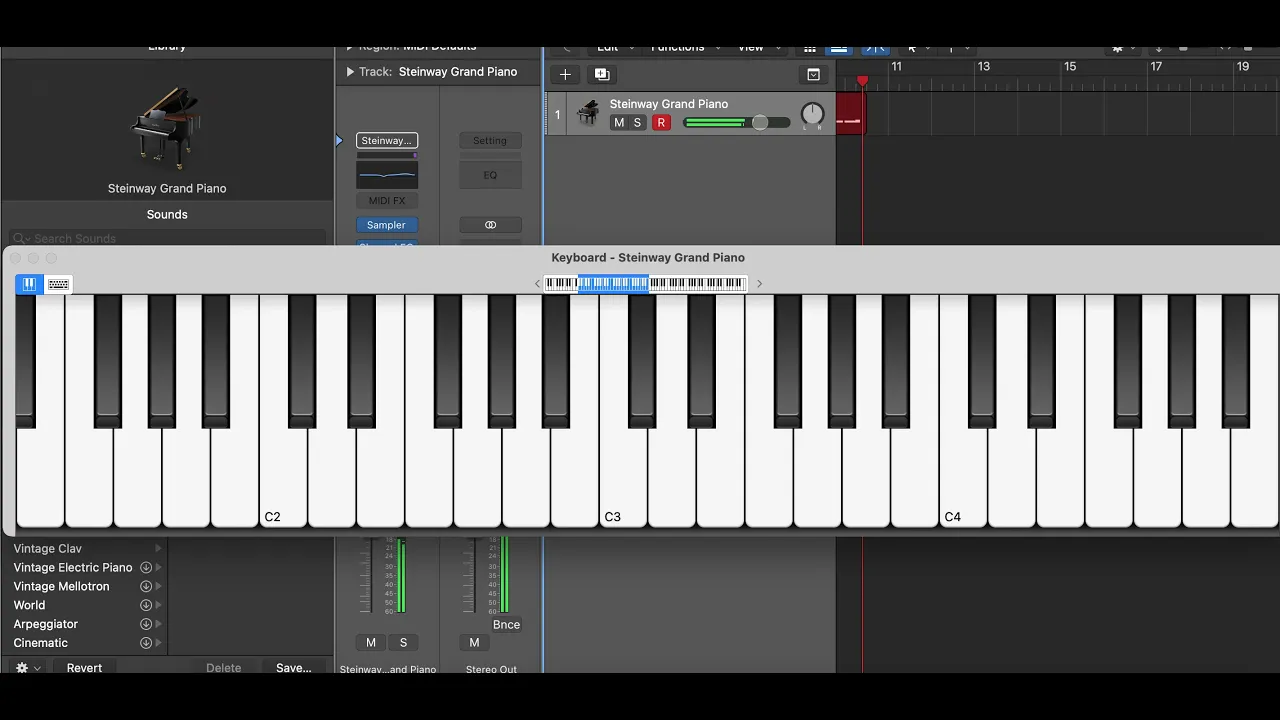Expand the Track Steinway Grand Piano inspector
1280x720 pixels.
click(x=350, y=72)
